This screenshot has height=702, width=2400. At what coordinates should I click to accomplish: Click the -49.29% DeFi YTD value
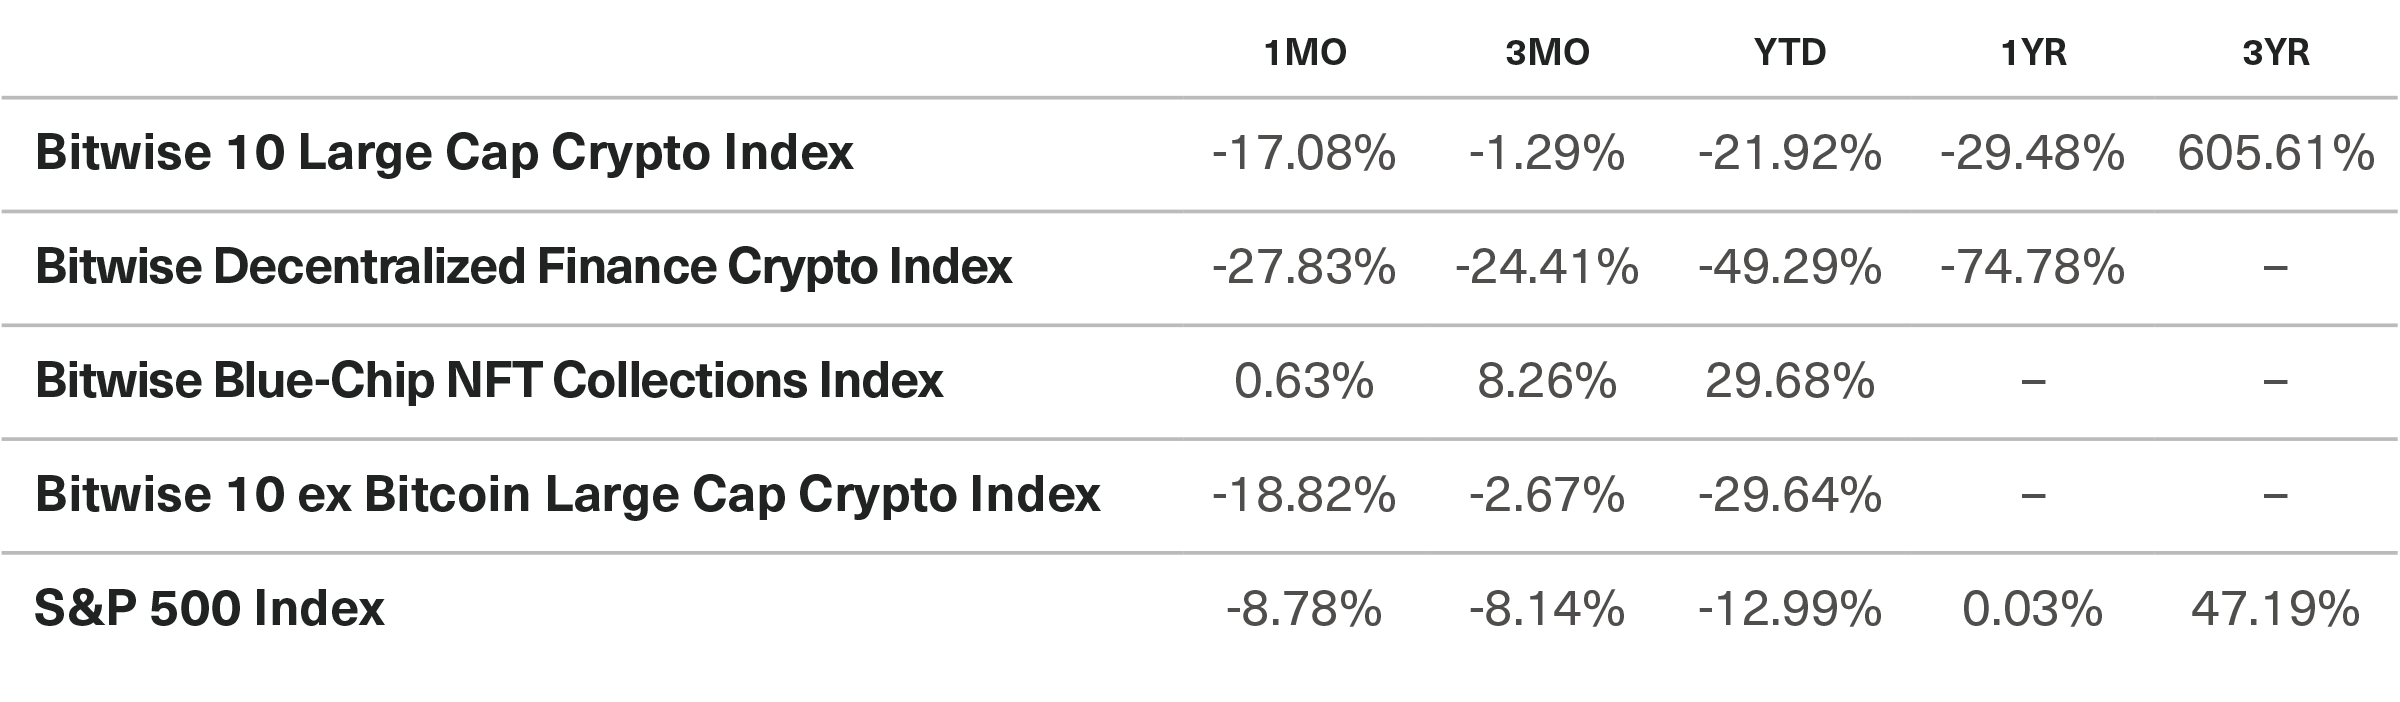tap(1790, 267)
